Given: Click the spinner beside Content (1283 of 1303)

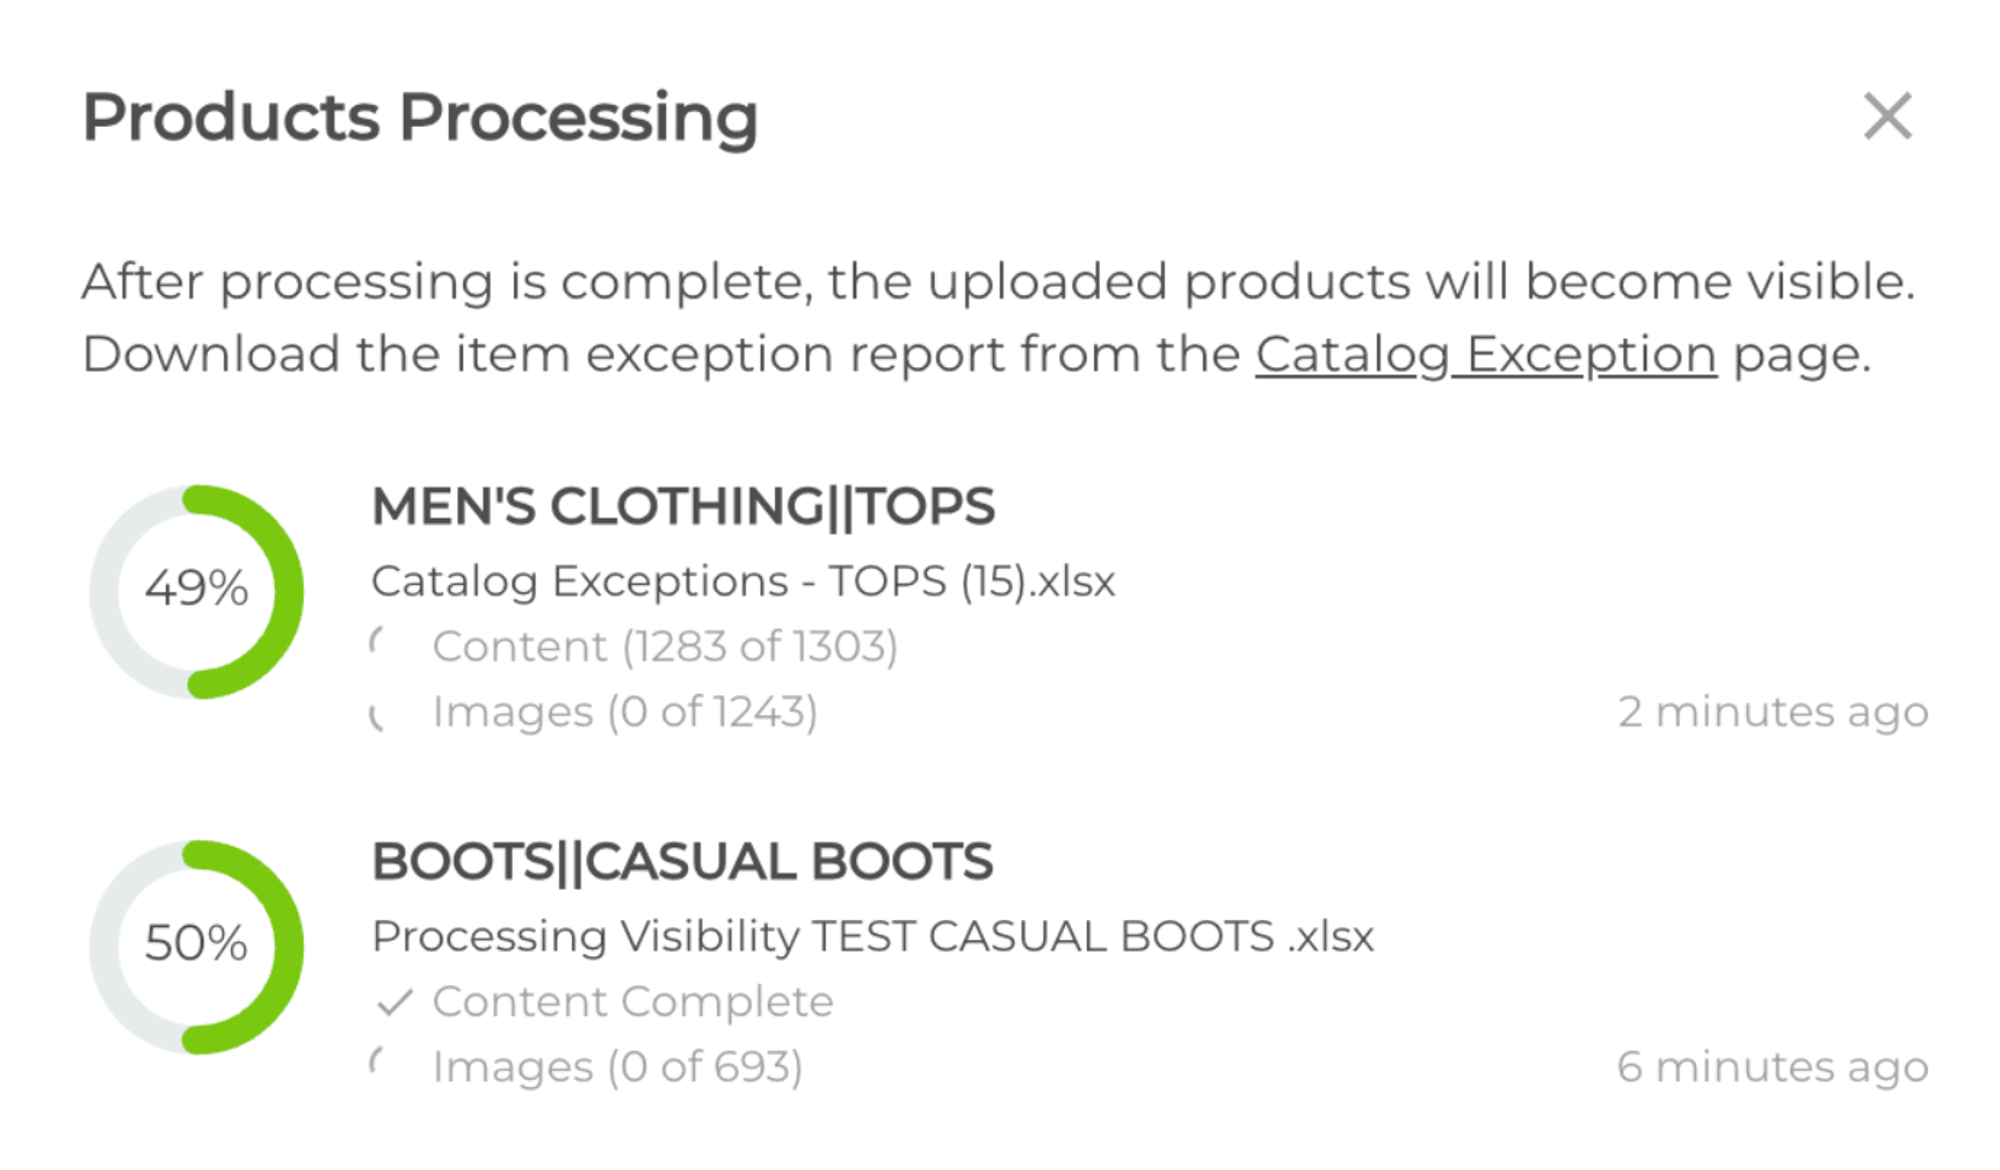Looking at the screenshot, I should (x=379, y=642).
